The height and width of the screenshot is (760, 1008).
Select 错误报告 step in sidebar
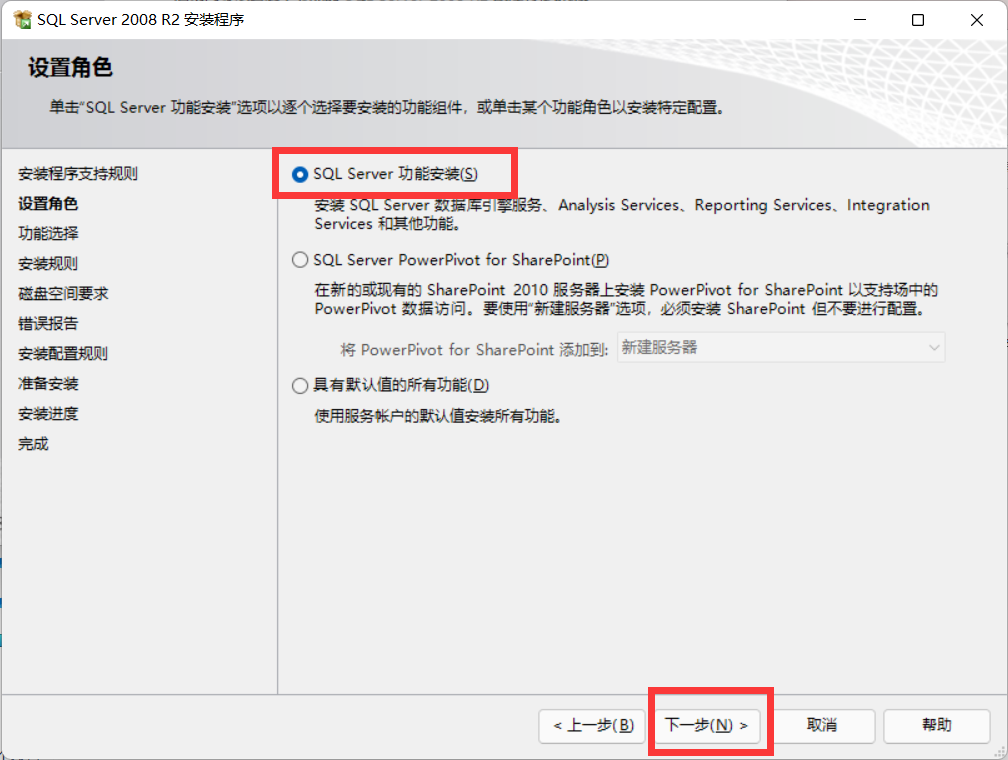pyautogui.click(x=48, y=323)
